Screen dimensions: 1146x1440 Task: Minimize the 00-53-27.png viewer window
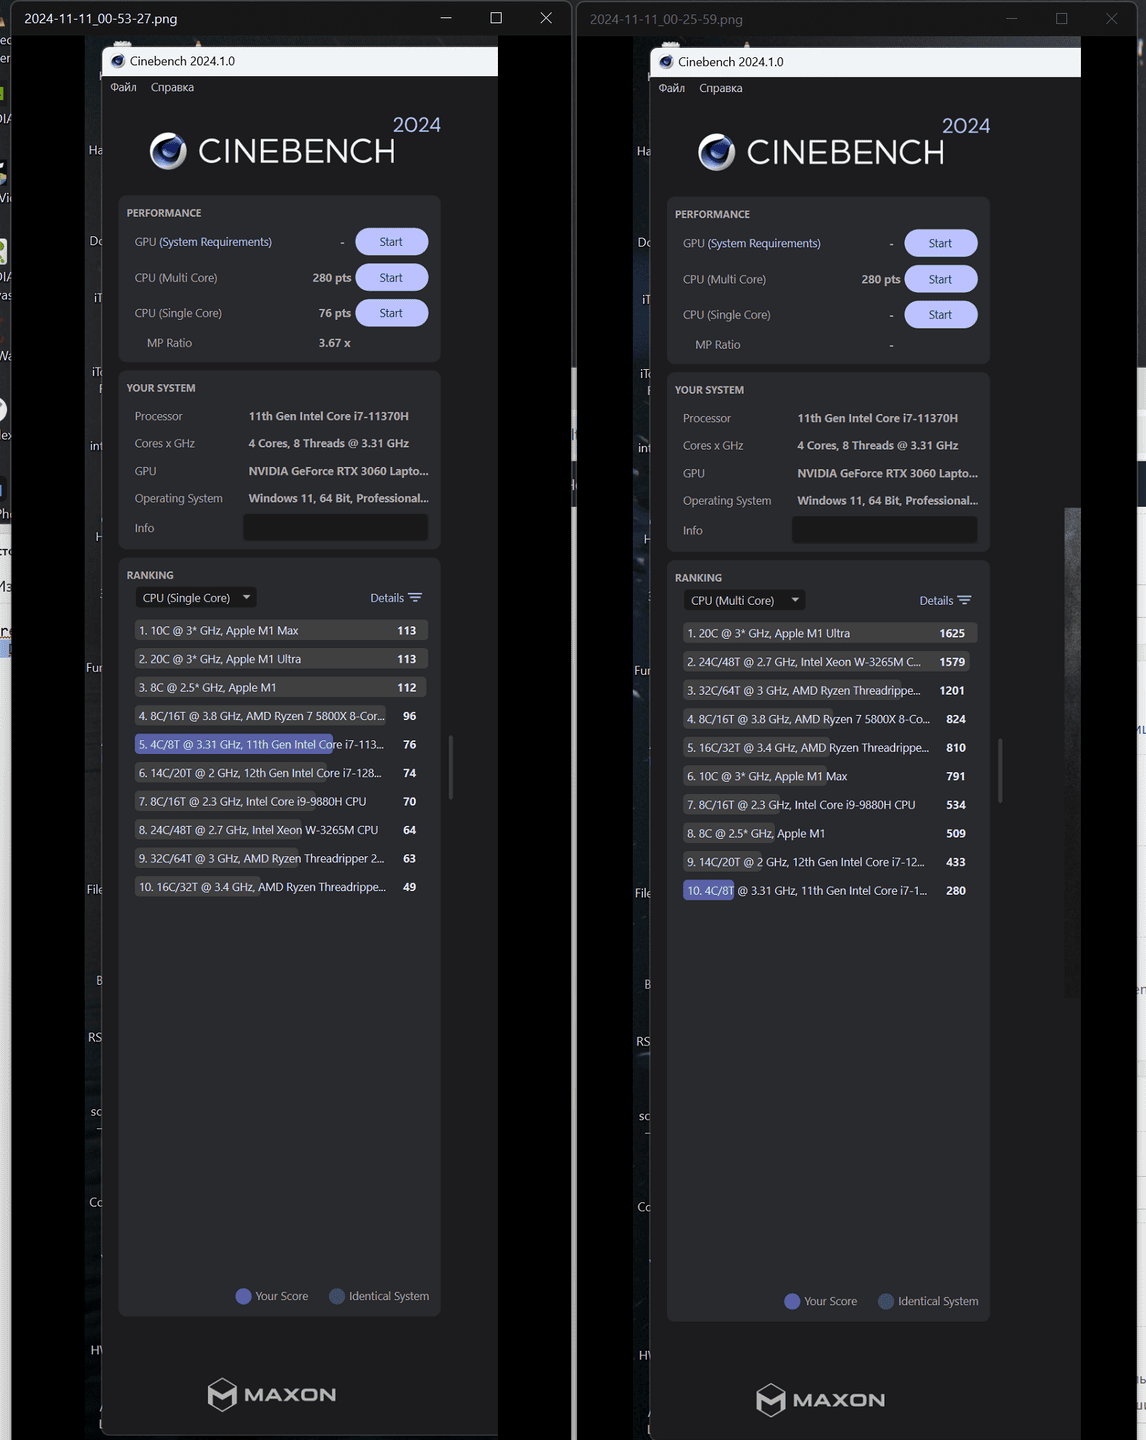pyautogui.click(x=446, y=18)
